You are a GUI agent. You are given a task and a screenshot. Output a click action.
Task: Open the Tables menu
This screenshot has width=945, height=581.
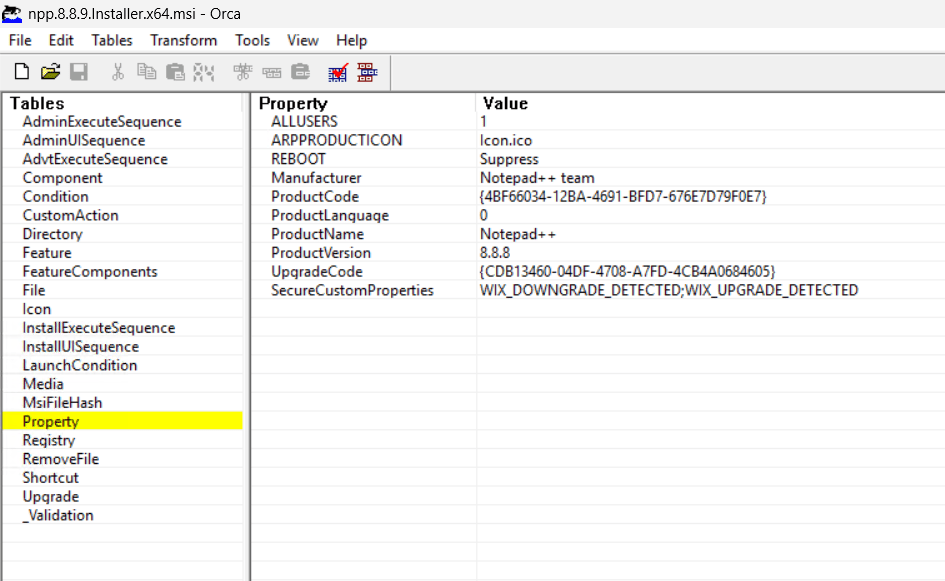click(111, 40)
